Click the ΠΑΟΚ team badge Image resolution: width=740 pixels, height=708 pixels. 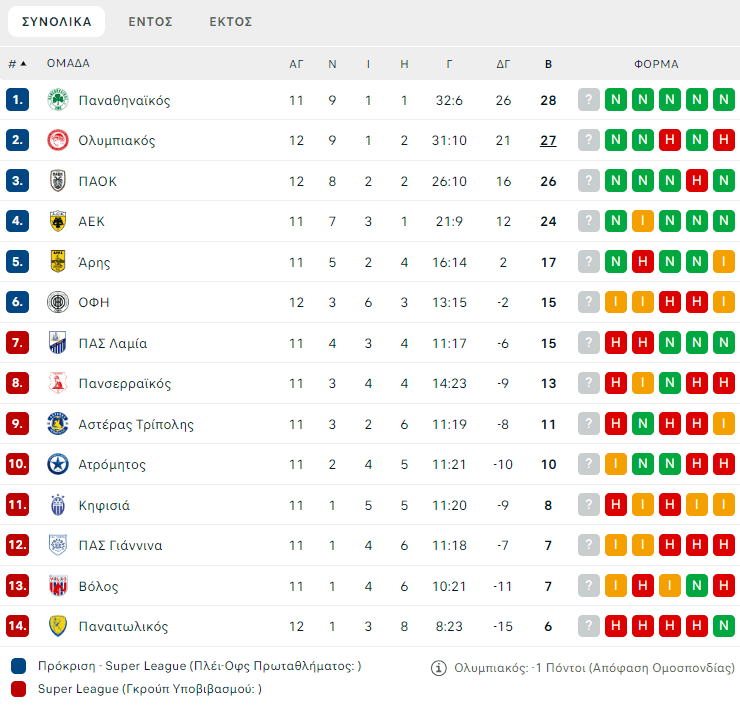coord(57,181)
